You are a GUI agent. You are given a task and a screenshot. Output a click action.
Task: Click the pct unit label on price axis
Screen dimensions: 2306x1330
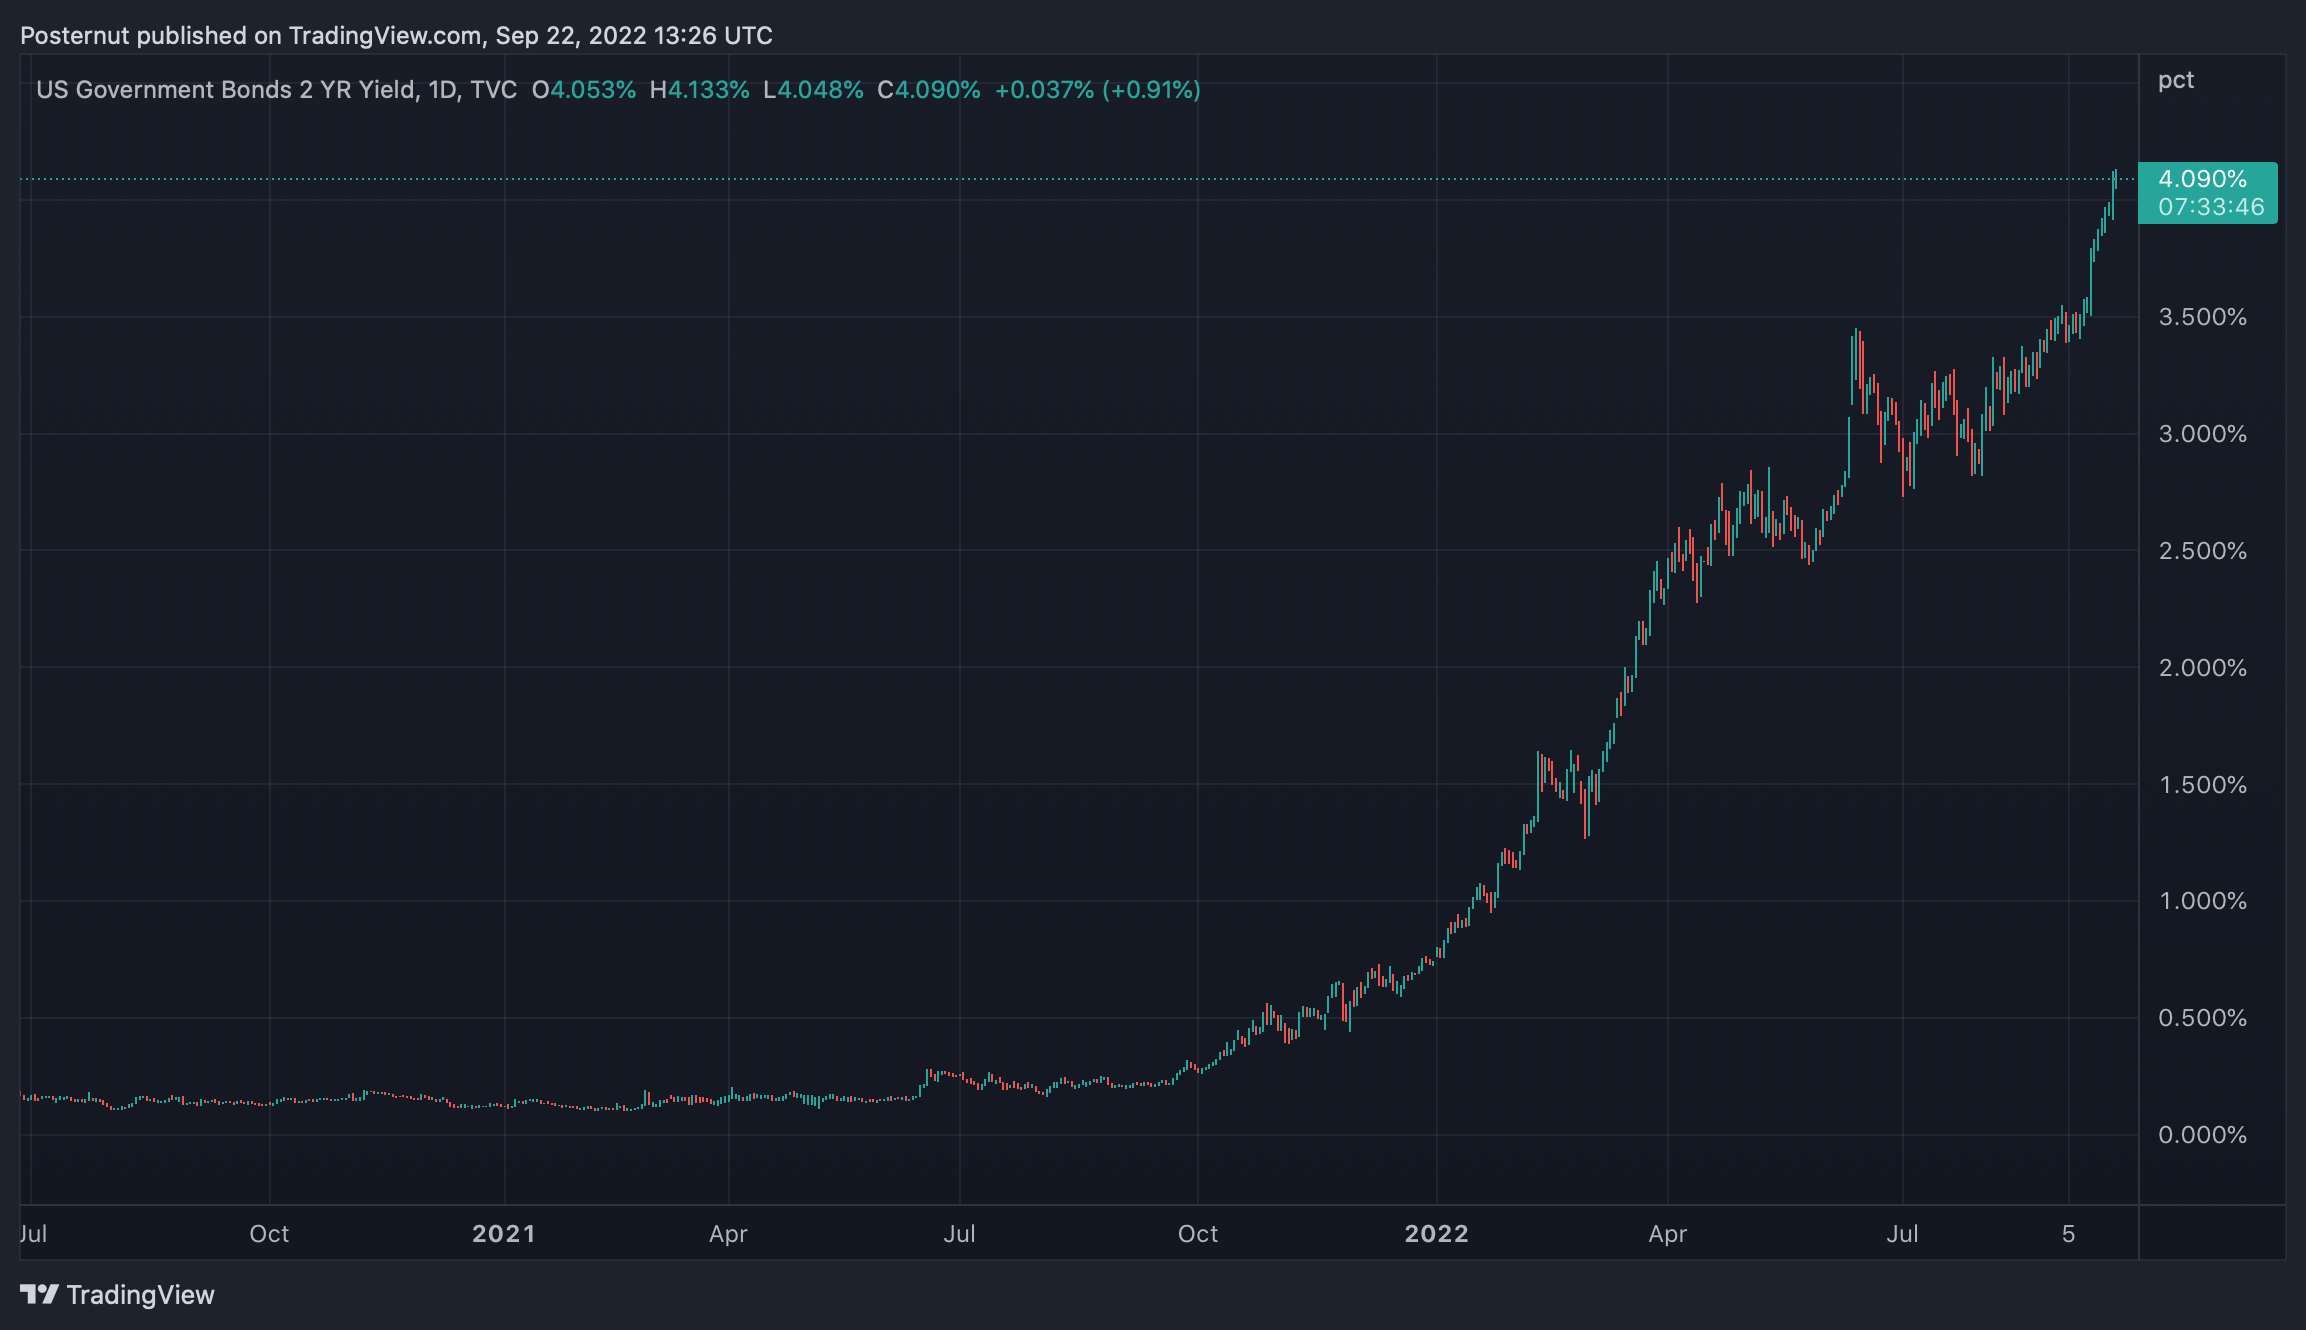[x=2175, y=80]
